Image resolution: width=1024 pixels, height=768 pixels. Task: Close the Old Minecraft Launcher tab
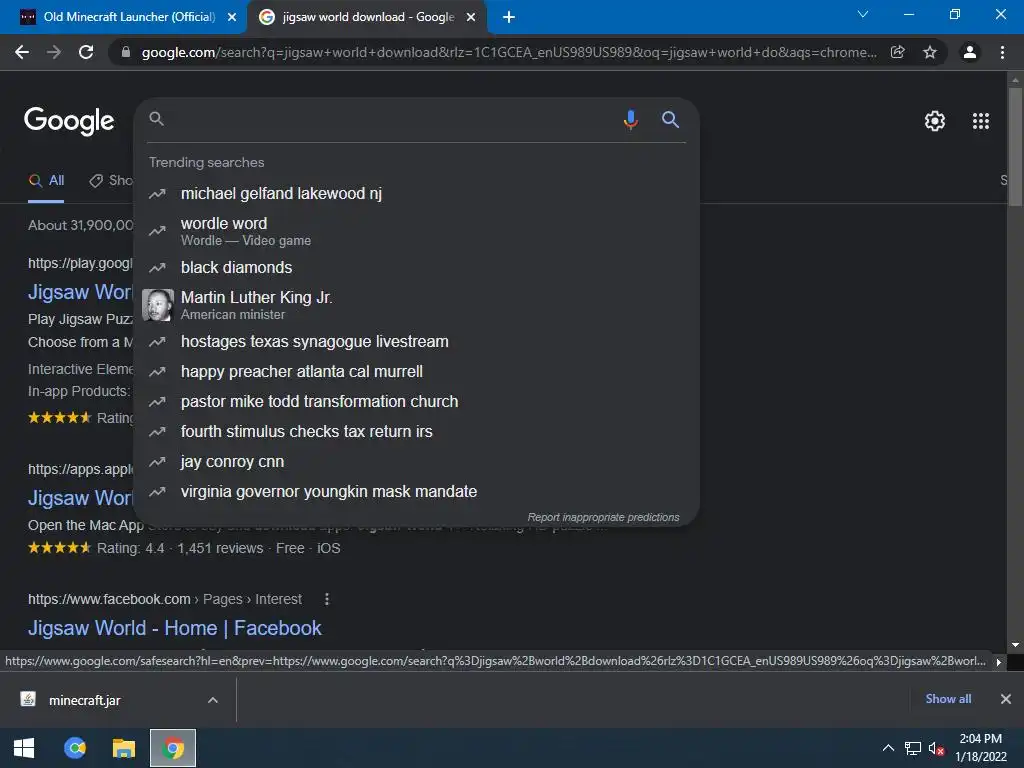pyautogui.click(x=232, y=17)
